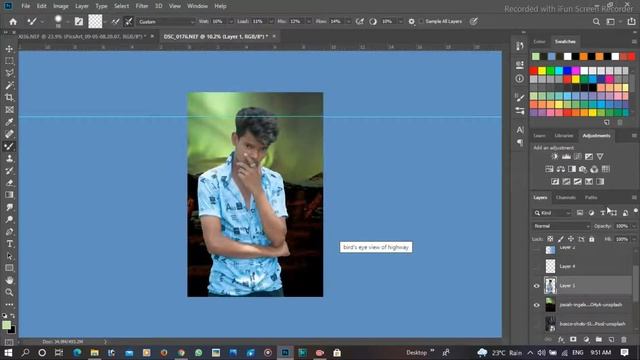640x360 pixels.
Task: Click the Home button in options bar
Action: coord(13,22)
